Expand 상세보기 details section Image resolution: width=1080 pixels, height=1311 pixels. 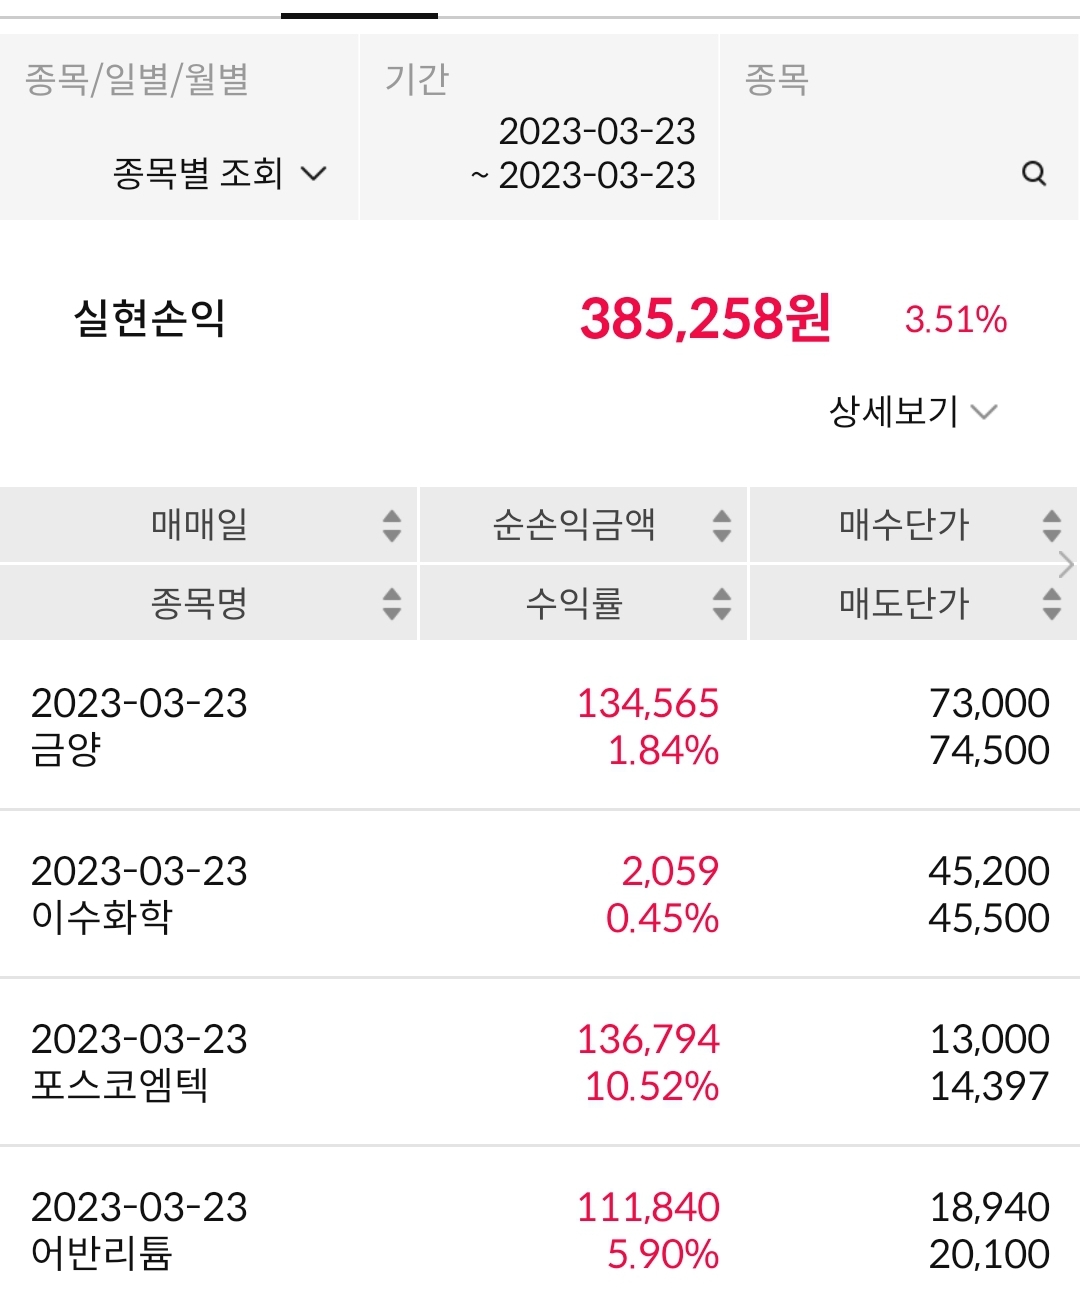pos(912,411)
